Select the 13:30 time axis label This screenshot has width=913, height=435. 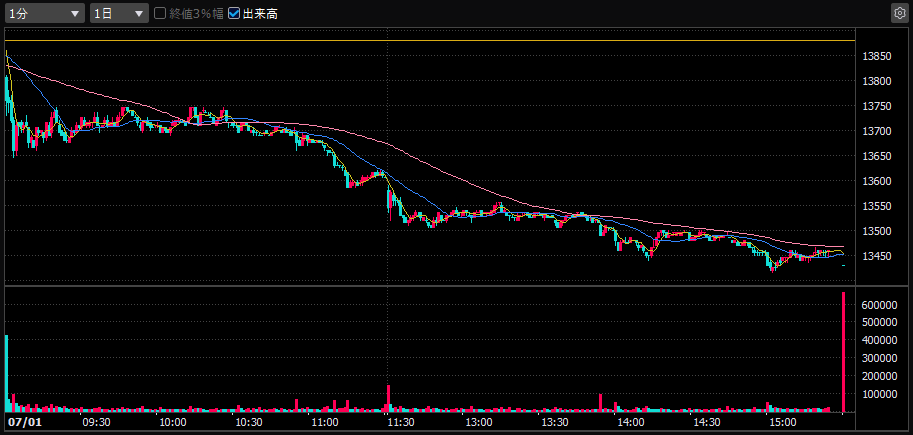coord(554,421)
